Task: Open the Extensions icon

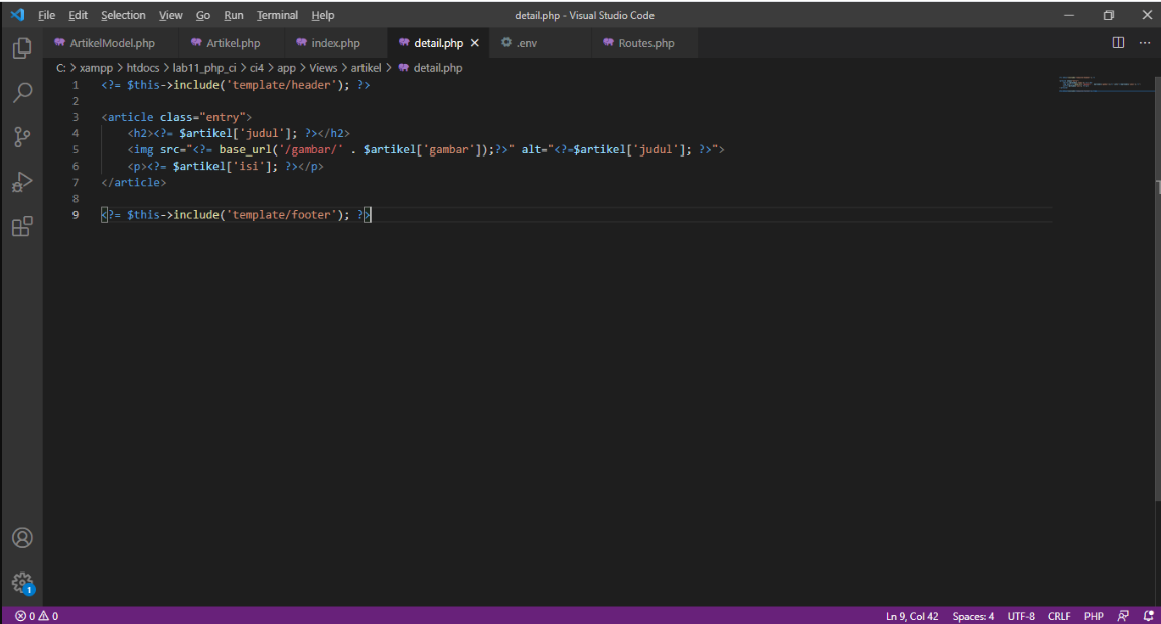Action: click(x=22, y=226)
